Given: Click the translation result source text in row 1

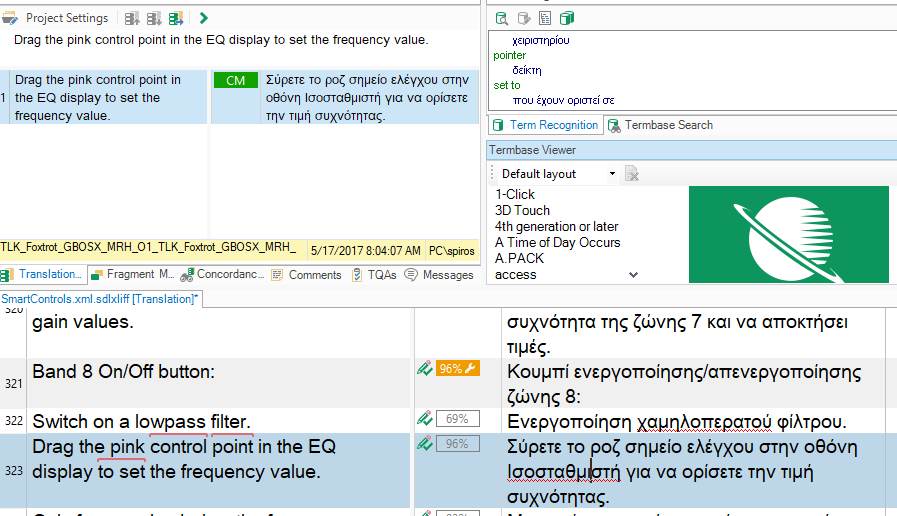Looking at the screenshot, I should pos(98,97).
